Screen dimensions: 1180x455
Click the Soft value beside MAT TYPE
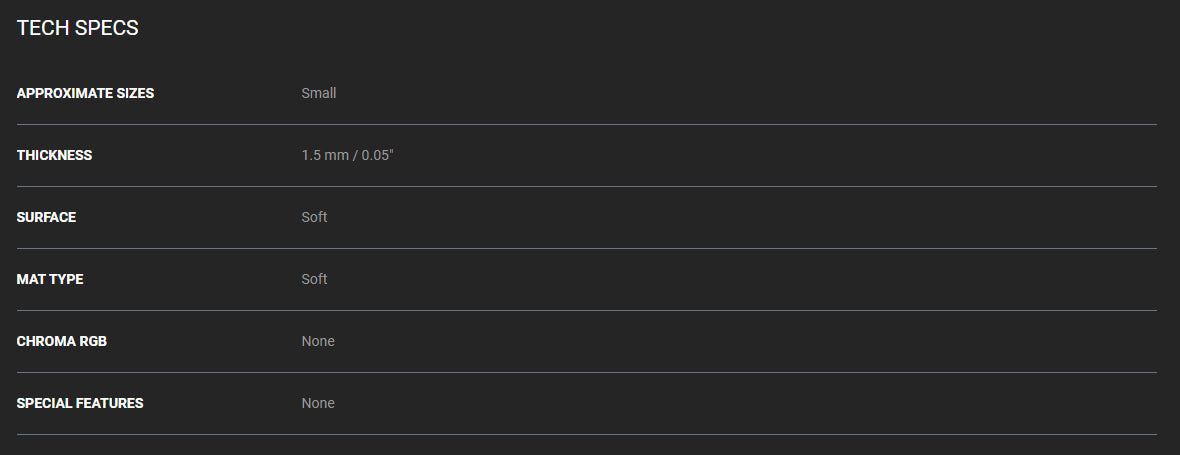click(x=315, y=279)
